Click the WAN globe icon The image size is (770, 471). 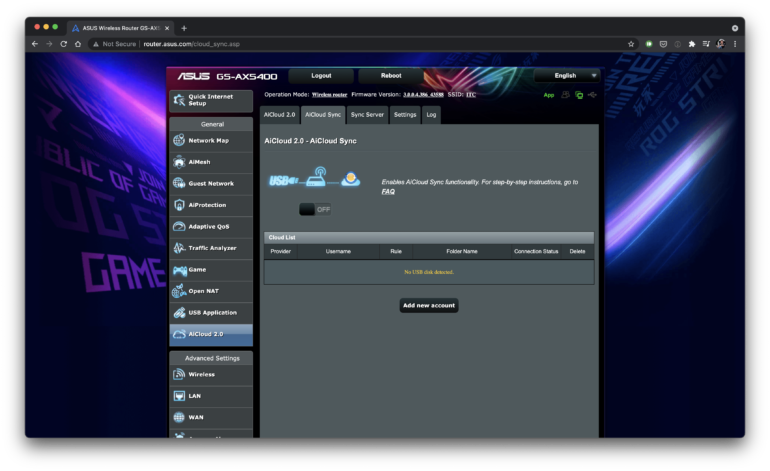click(179, 417)
